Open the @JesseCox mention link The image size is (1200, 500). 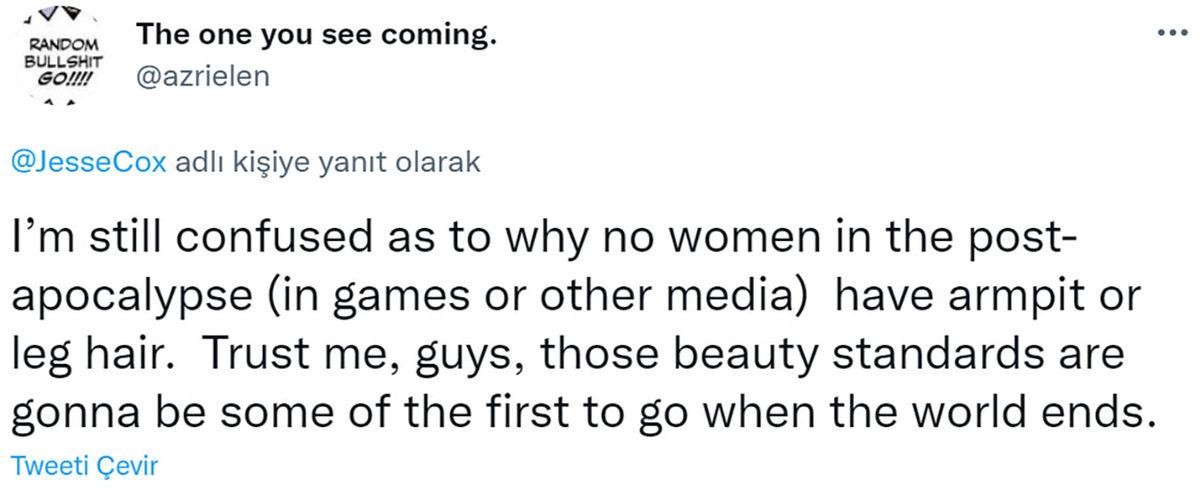(88, 164)
